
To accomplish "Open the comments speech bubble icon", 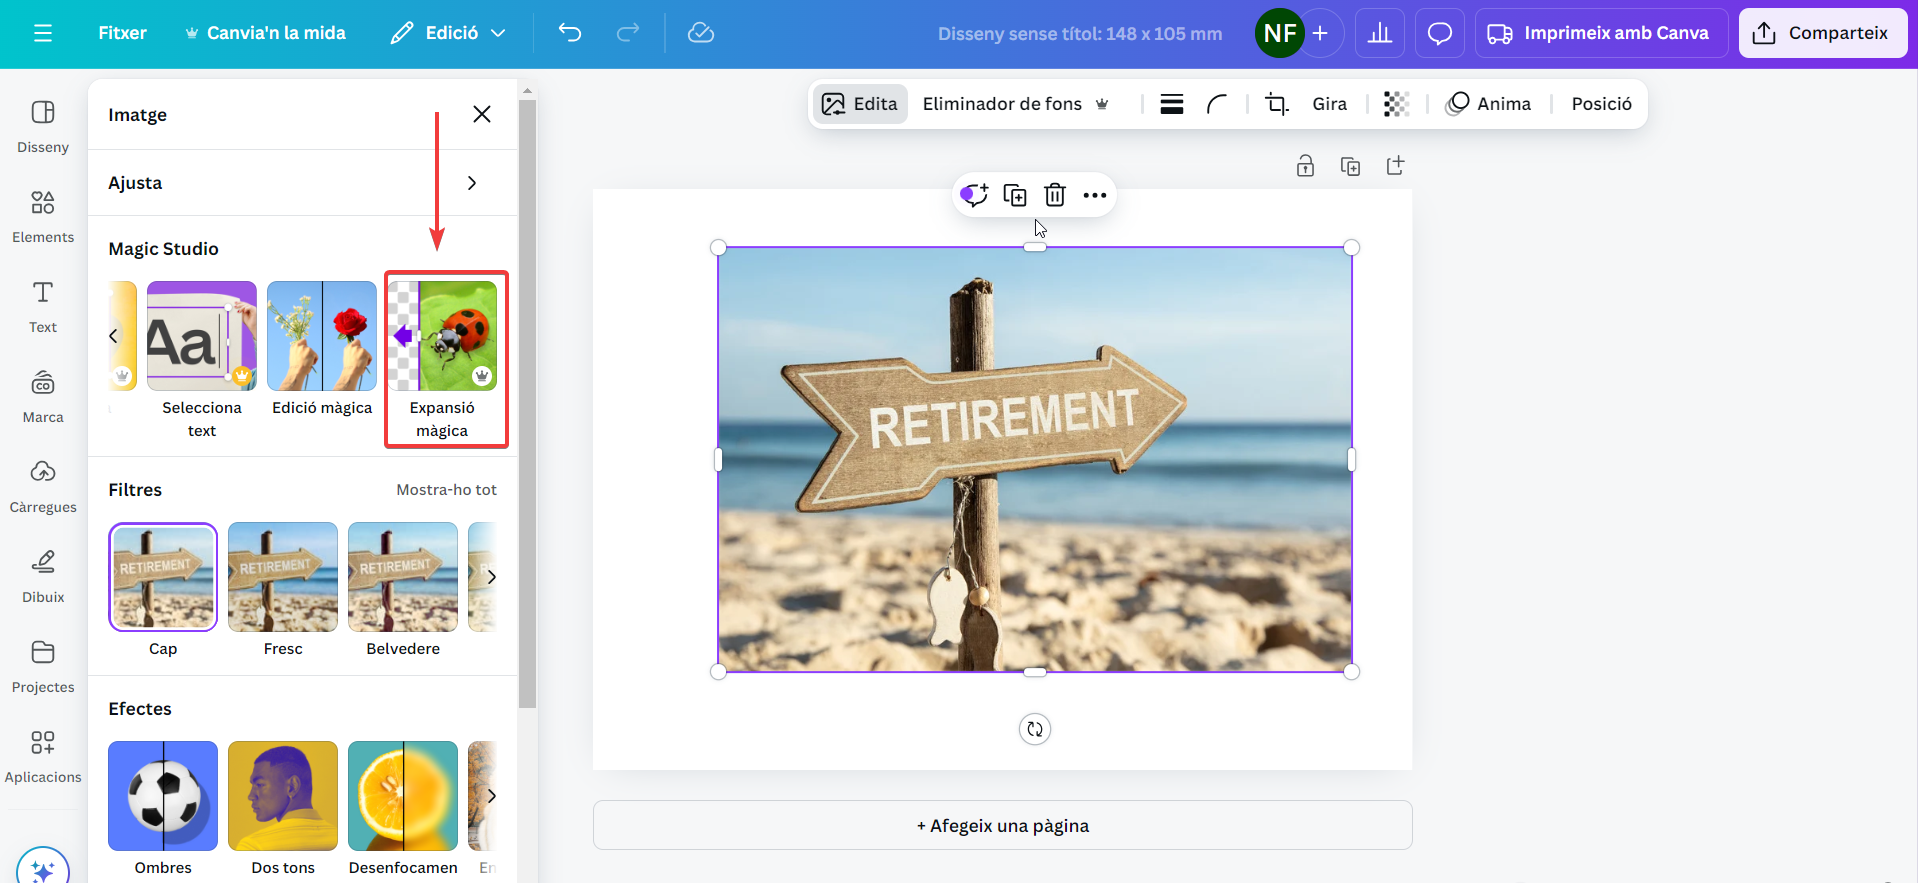I will coord(1439,33).
